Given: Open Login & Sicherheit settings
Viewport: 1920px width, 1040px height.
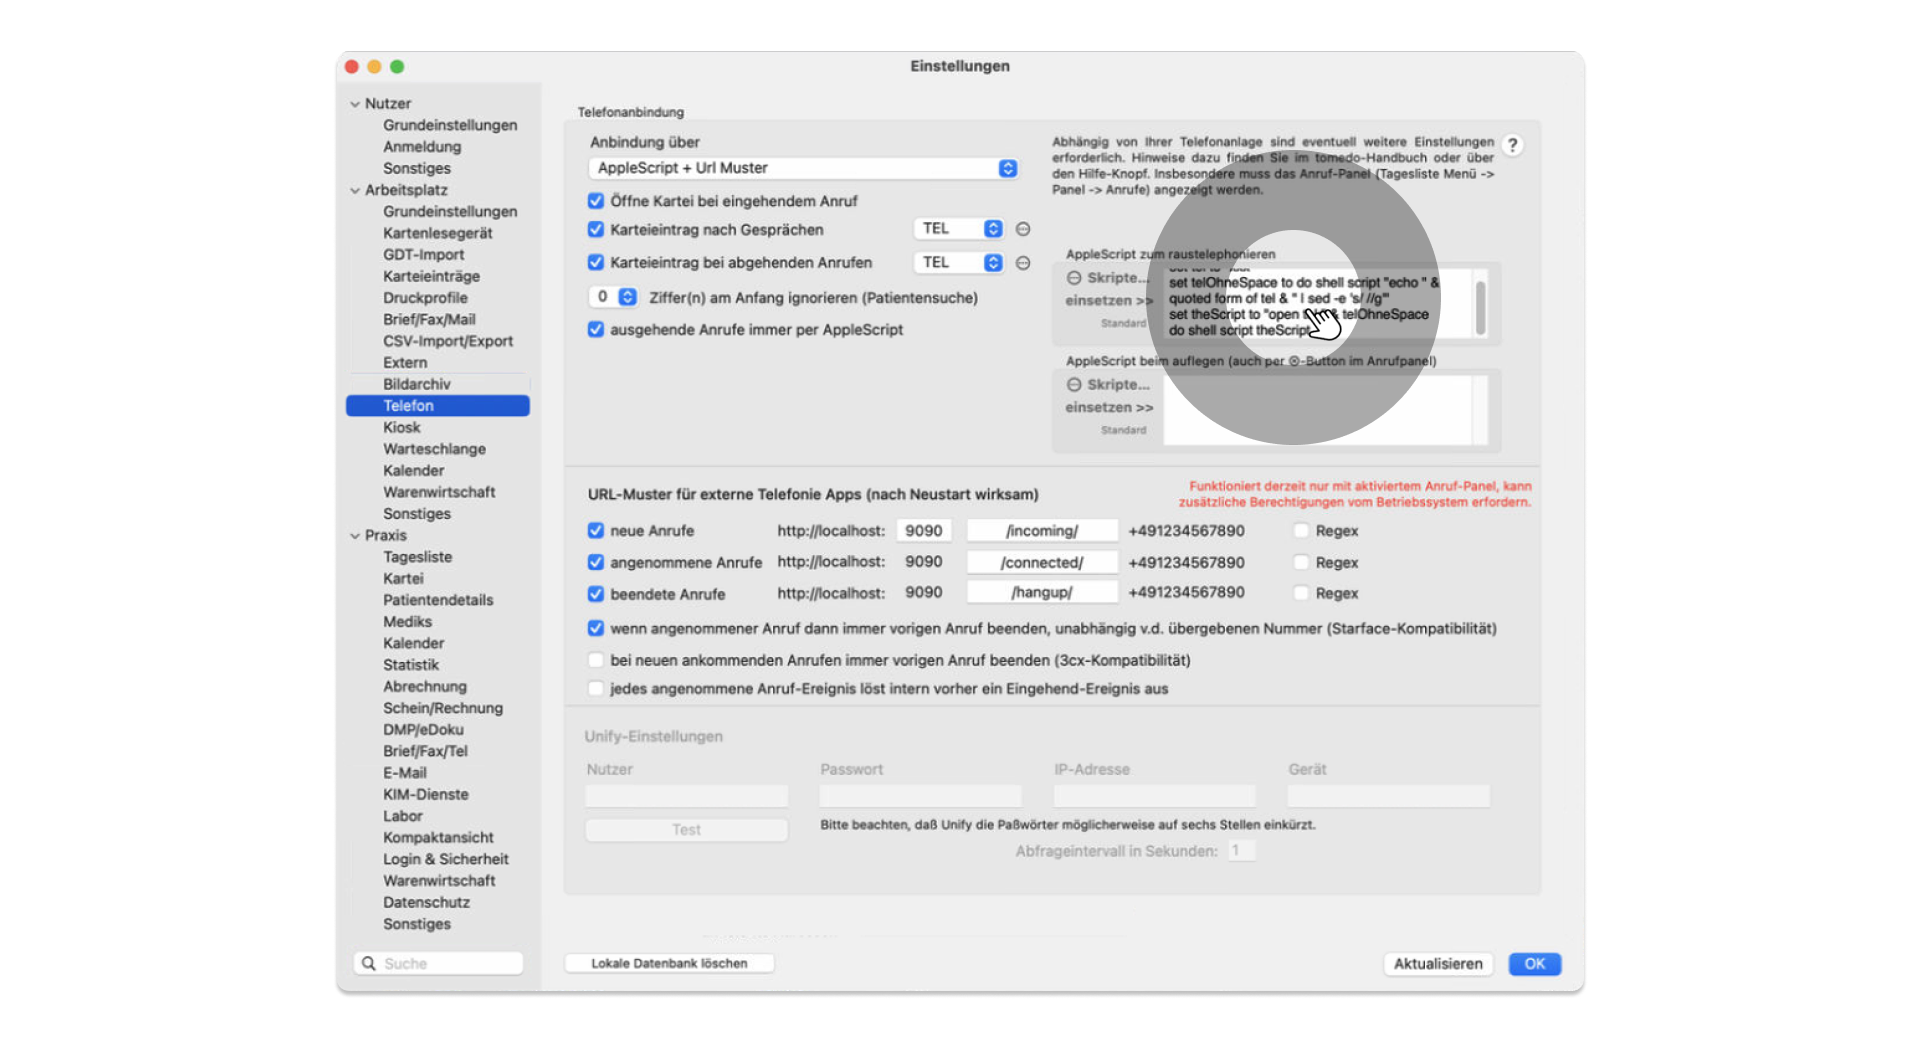Looking at the screenshot, I should [446, 859].
